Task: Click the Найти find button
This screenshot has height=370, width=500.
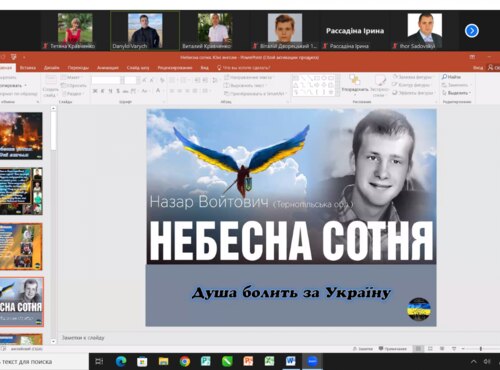Action: (x=451, y=77)
